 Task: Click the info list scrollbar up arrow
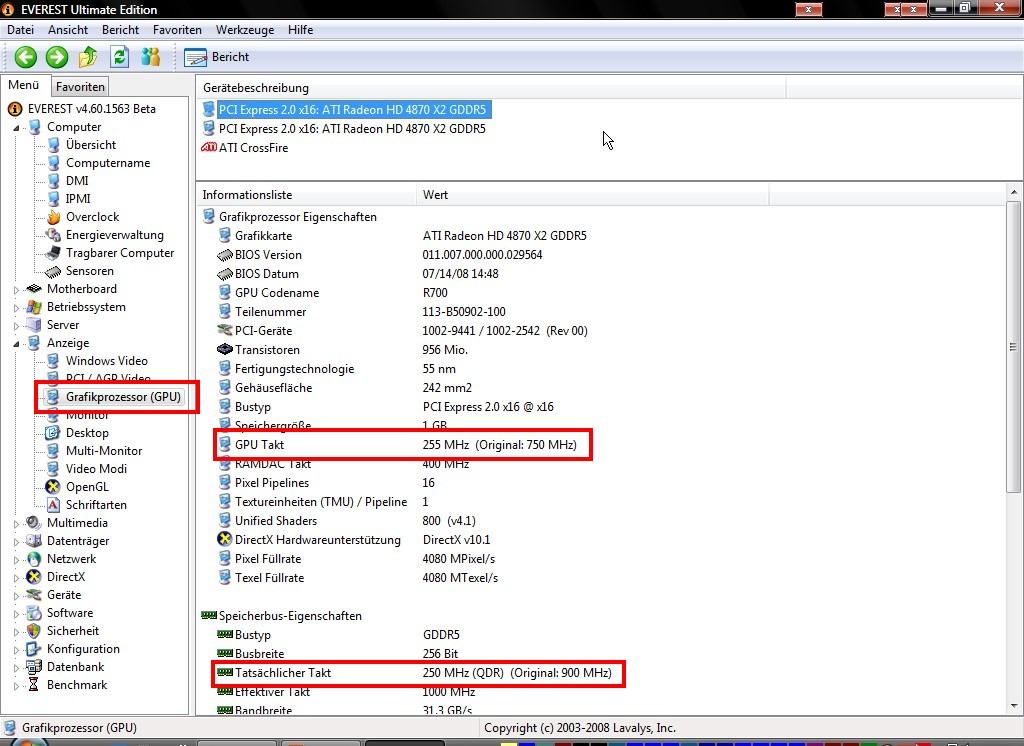click(x=1014, y=192)
